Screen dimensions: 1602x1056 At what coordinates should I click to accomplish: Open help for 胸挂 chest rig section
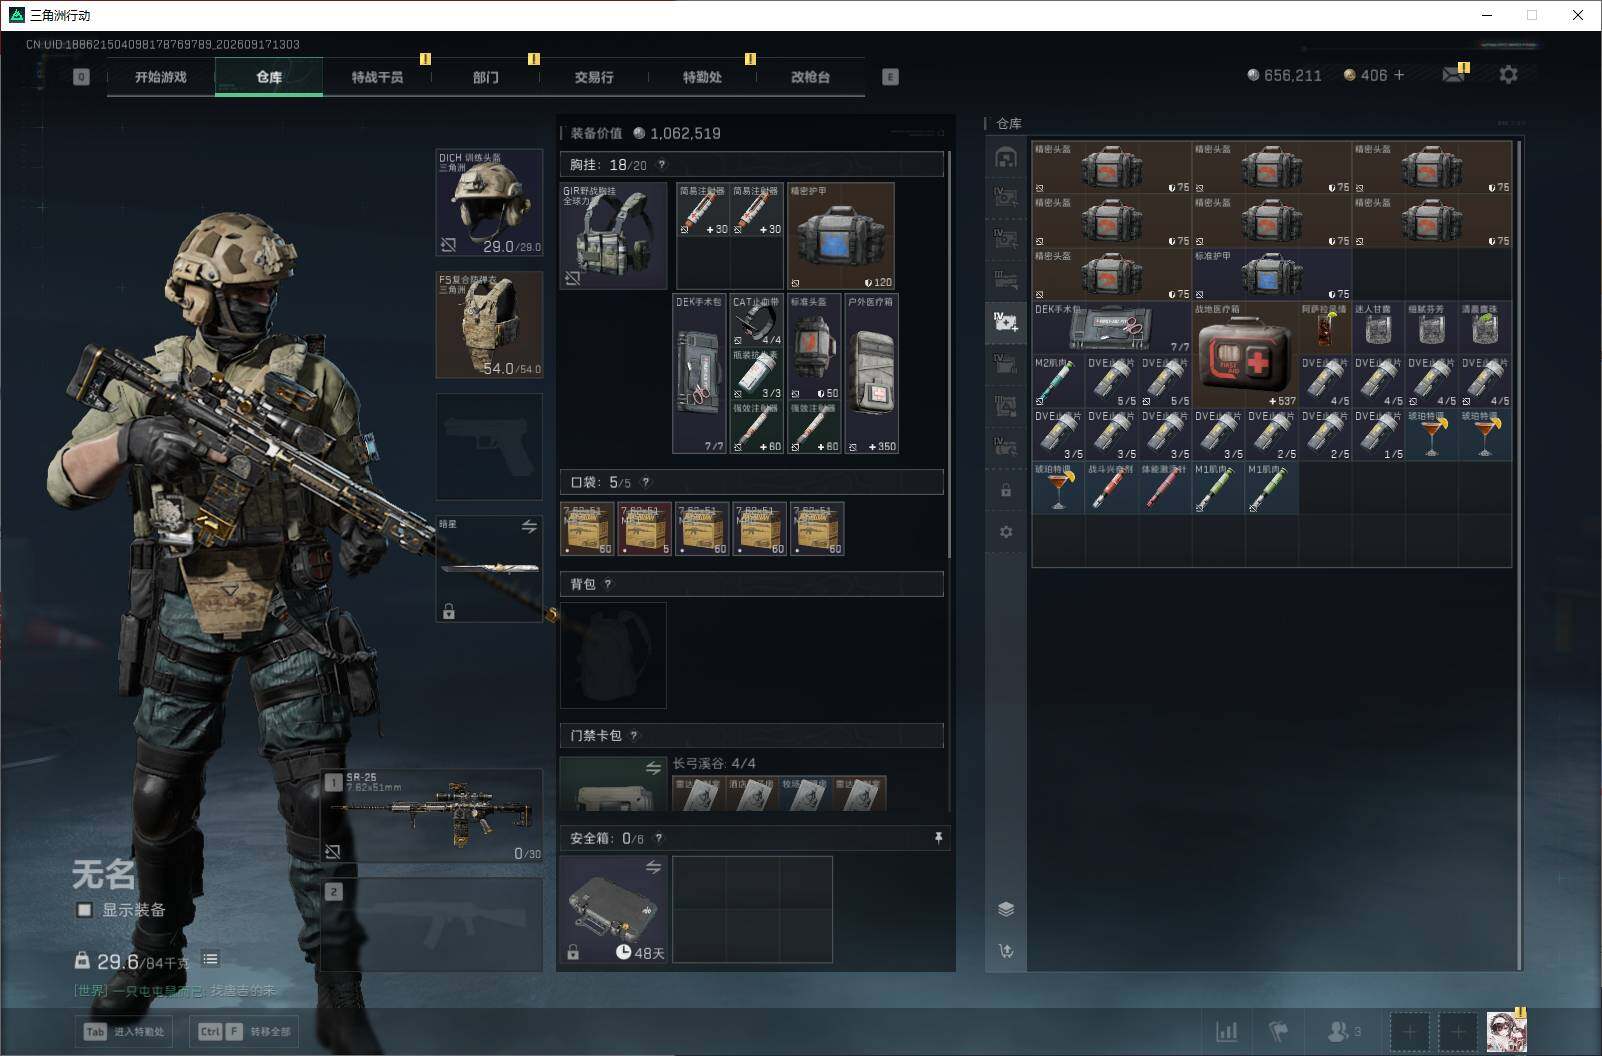(x=661, y=165)
